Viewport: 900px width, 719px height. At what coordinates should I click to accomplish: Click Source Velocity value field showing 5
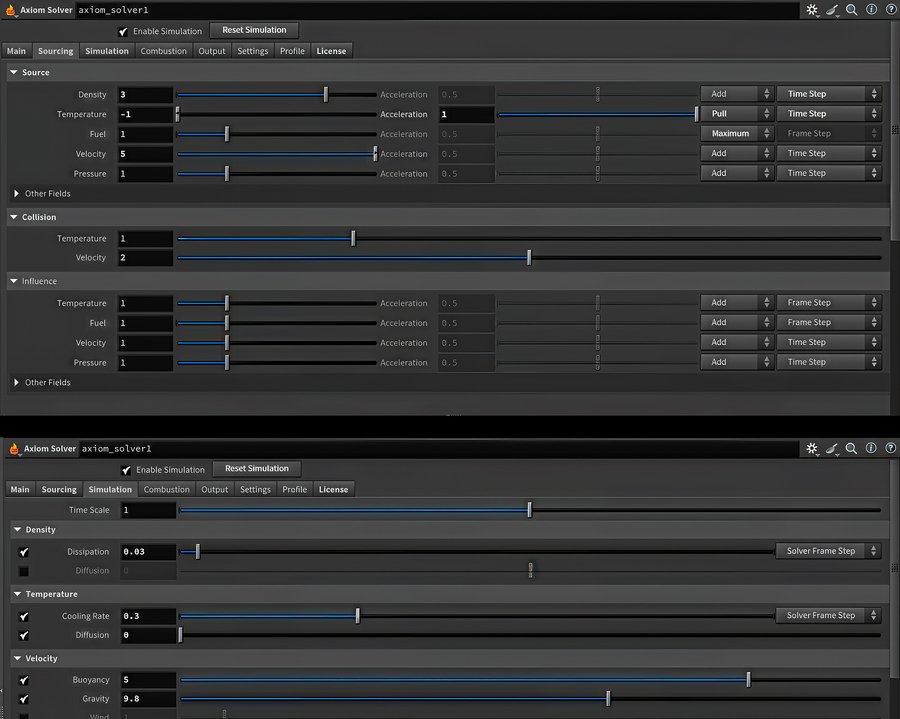coord(145,154)
